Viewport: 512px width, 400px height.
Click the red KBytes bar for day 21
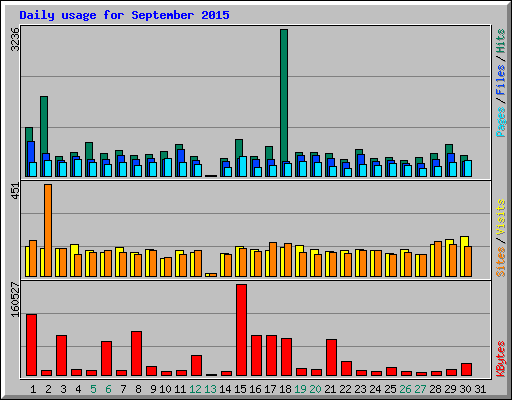pyautogui.click(x=331, y=357)
